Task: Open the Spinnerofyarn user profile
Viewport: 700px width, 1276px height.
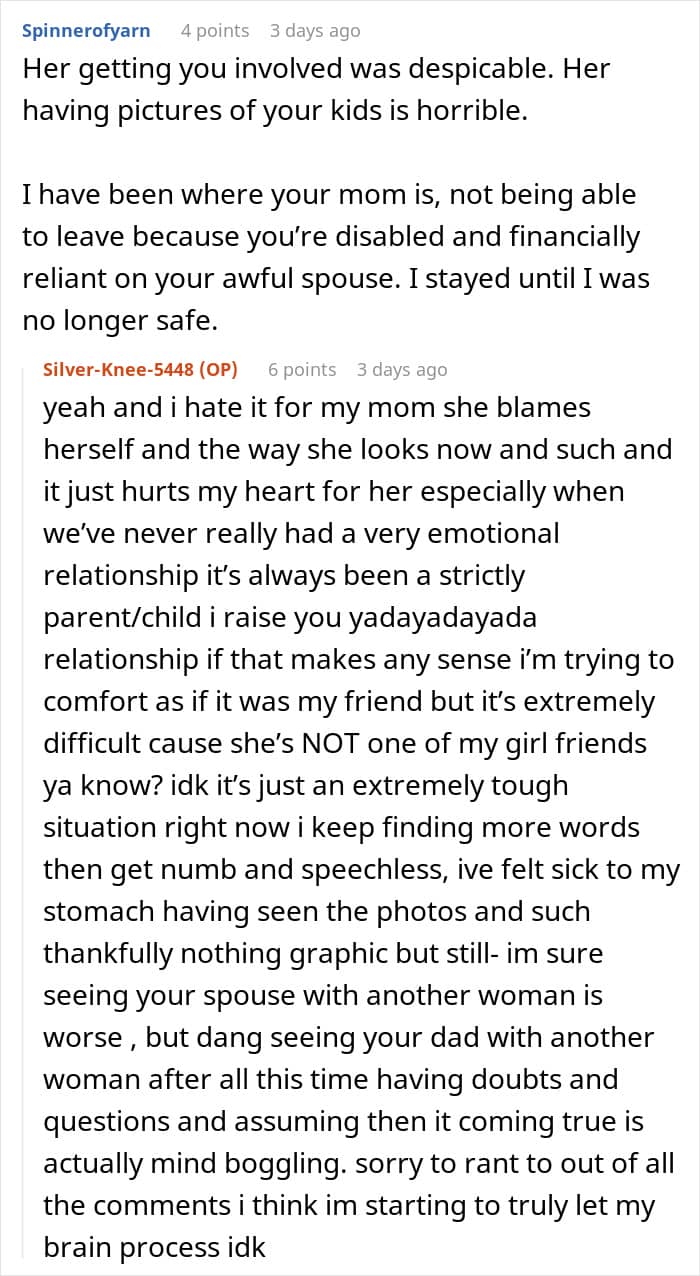Action: tap(86, 30)
